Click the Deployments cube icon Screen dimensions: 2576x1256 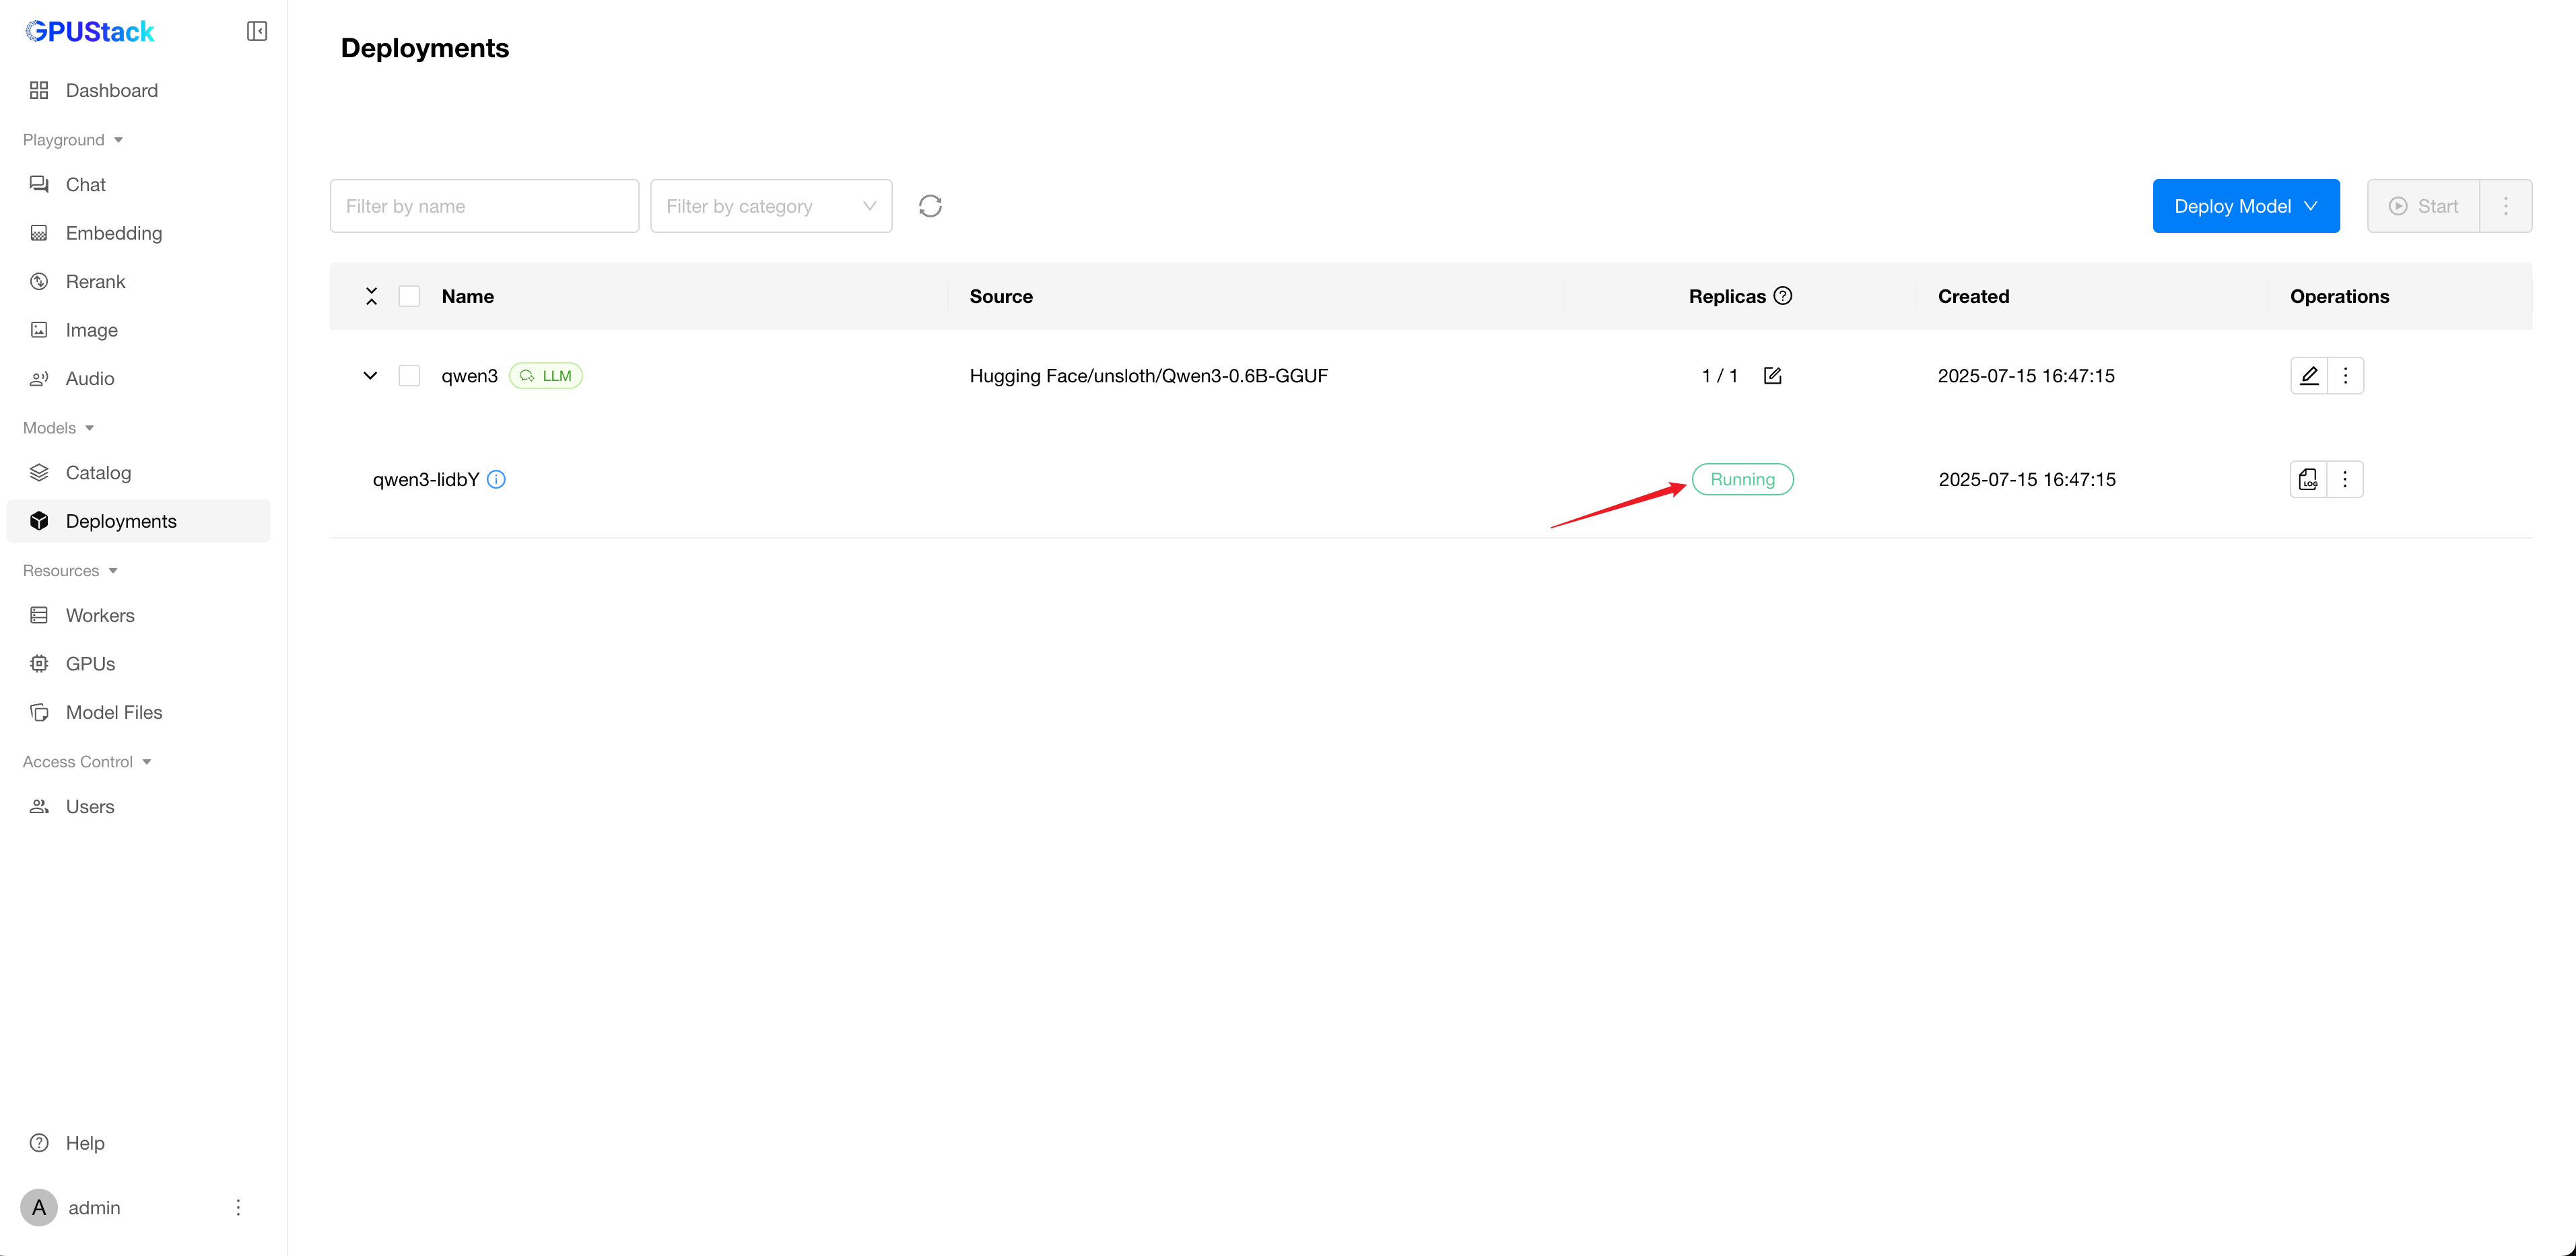[39, 521]
